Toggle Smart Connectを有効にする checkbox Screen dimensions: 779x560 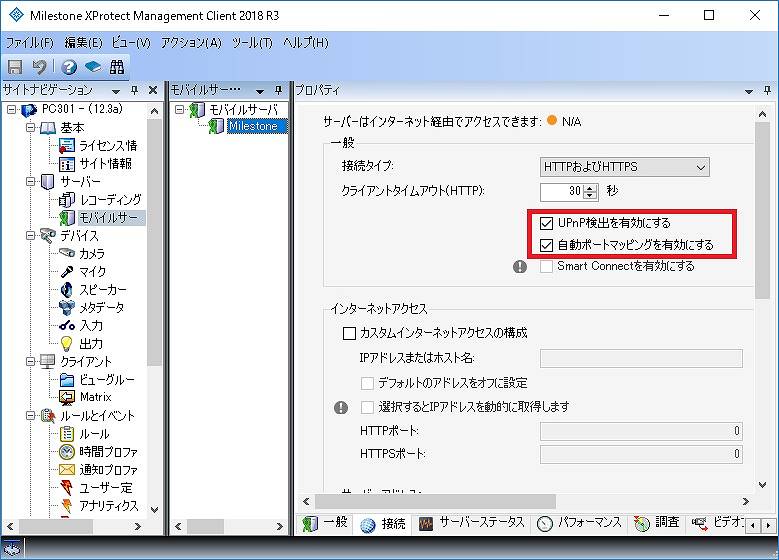(x=546, y=266)
